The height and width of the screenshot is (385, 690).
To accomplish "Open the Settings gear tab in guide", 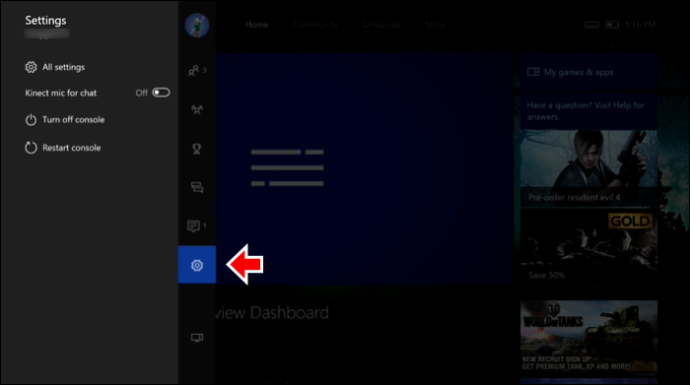I will click(197, 265).
